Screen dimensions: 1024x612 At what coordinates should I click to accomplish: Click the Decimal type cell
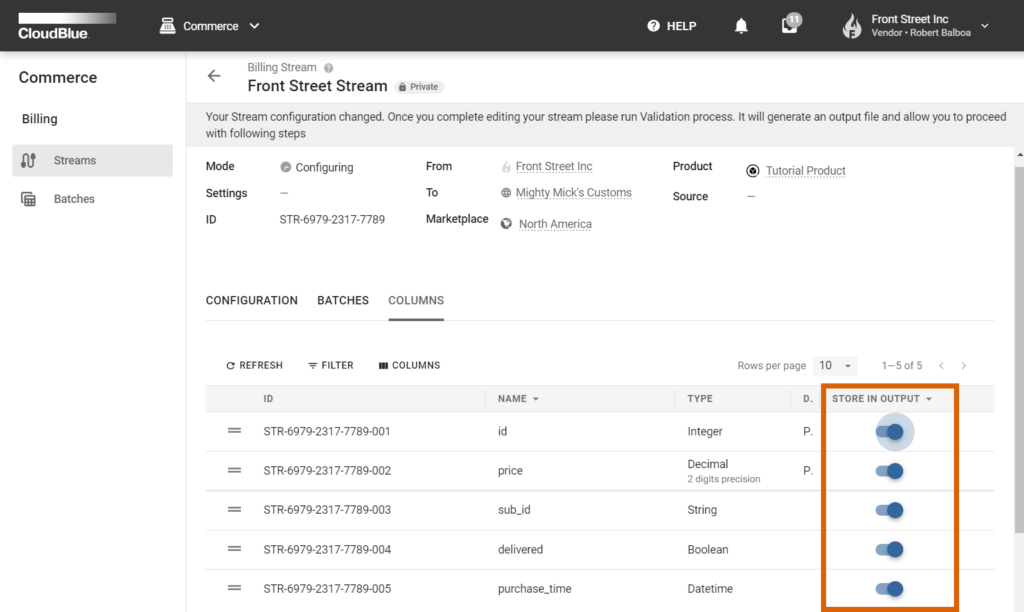pos(707,464)
